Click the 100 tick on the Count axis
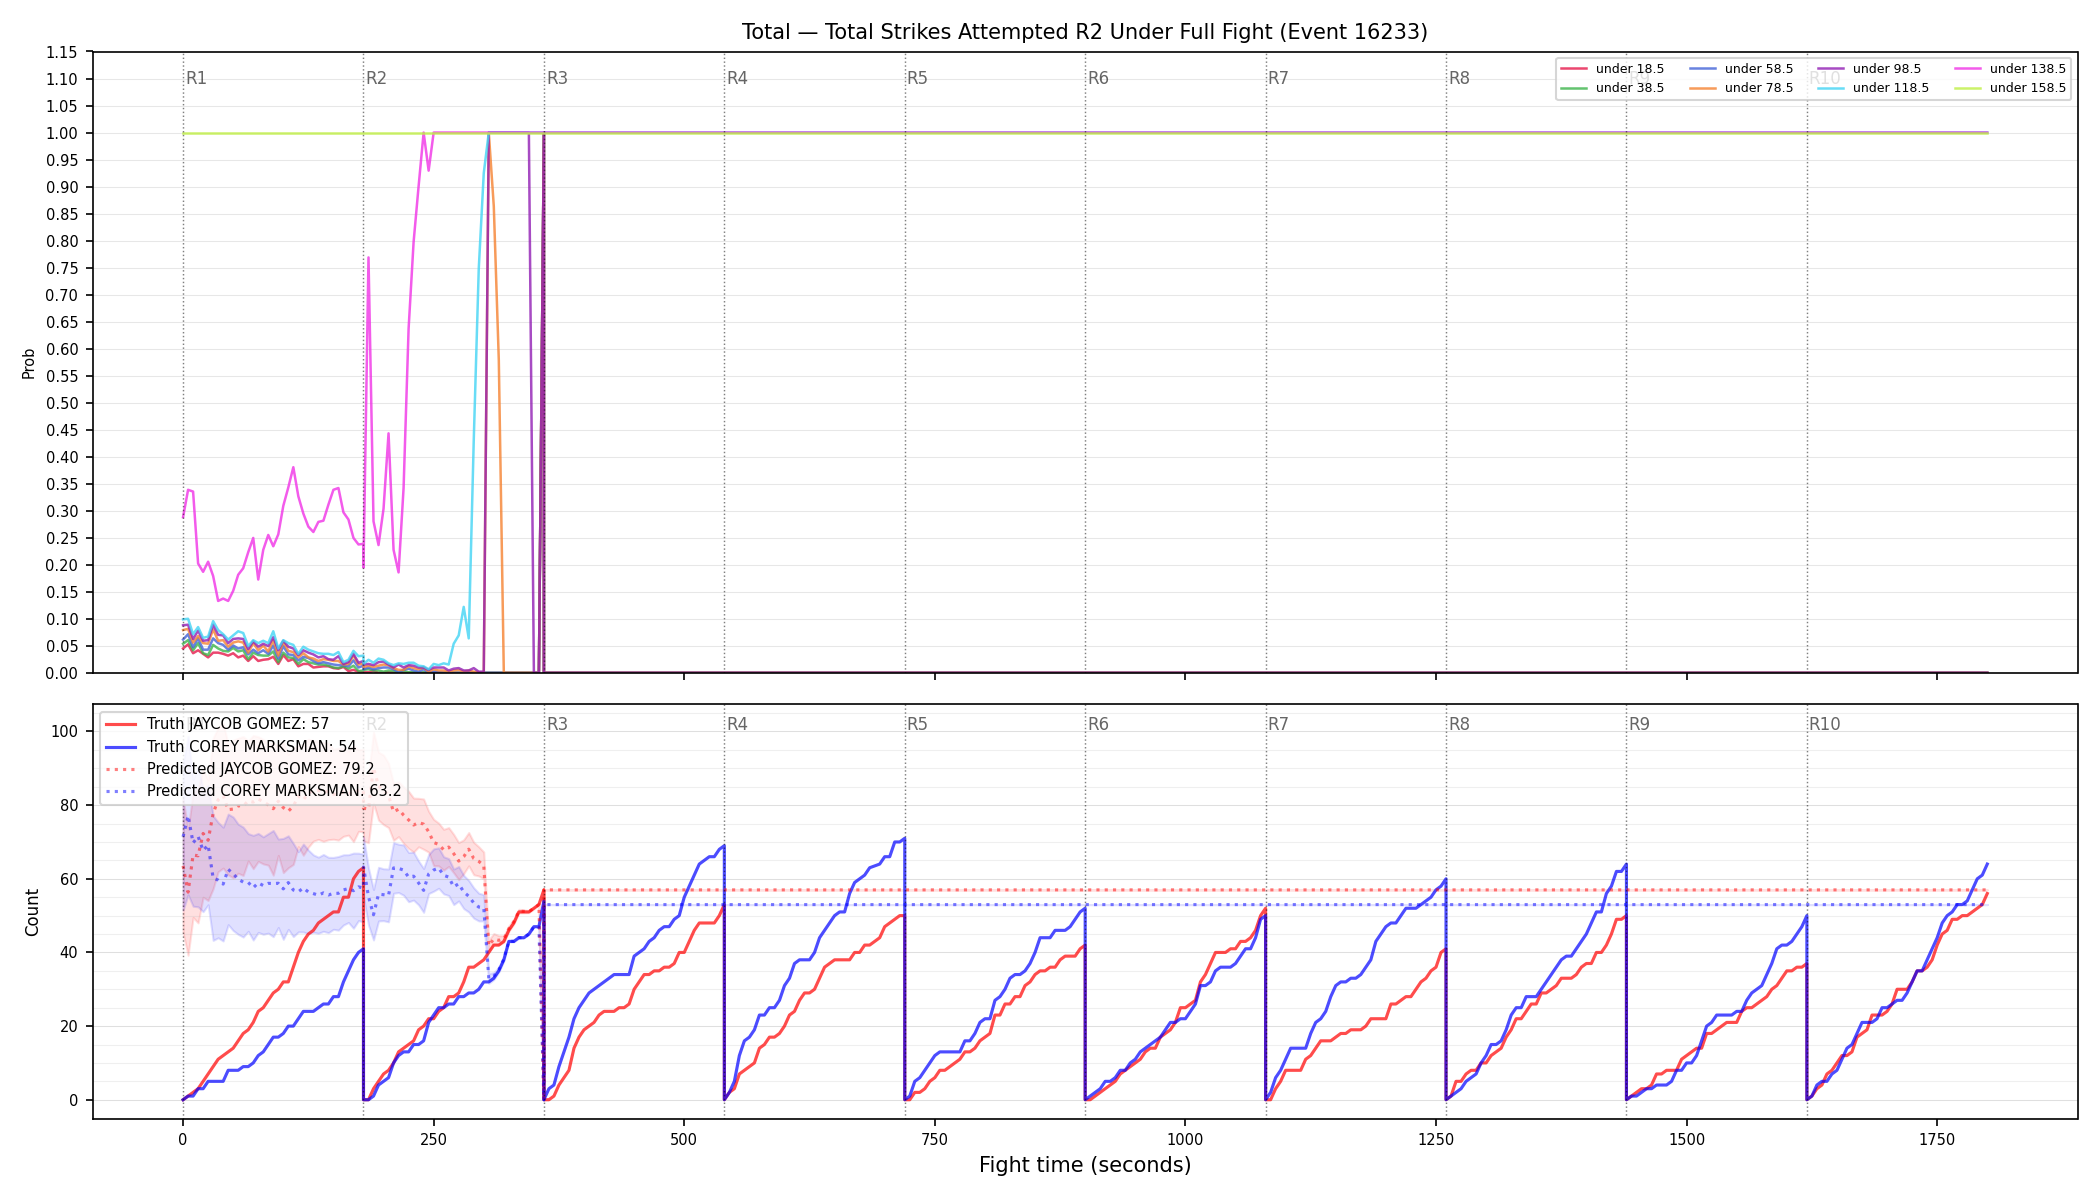Viewport: 2100px width, 1200px height. 65,731
